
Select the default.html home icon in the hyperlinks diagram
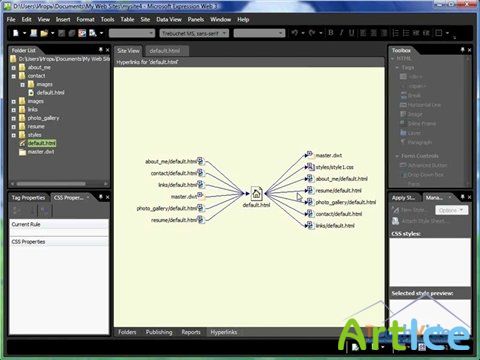tap(256, 193)
